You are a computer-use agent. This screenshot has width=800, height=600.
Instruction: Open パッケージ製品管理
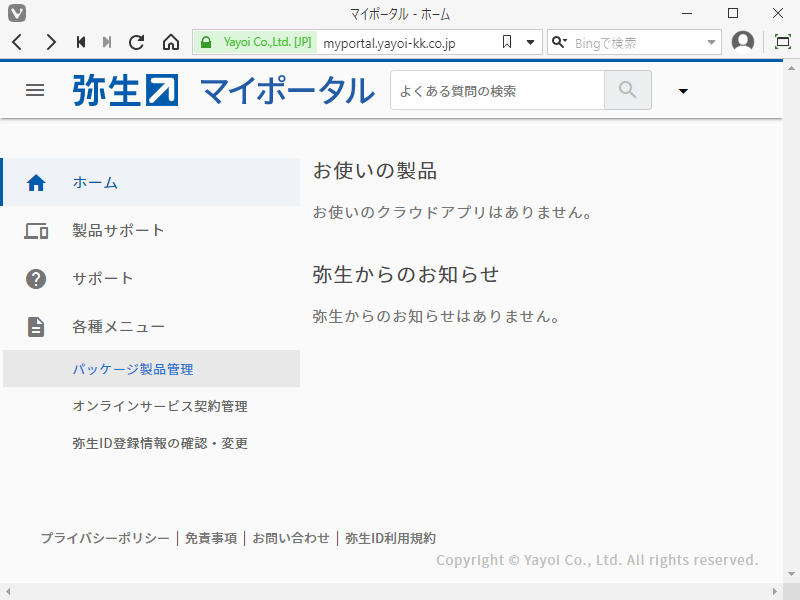[x=151, y=368]
